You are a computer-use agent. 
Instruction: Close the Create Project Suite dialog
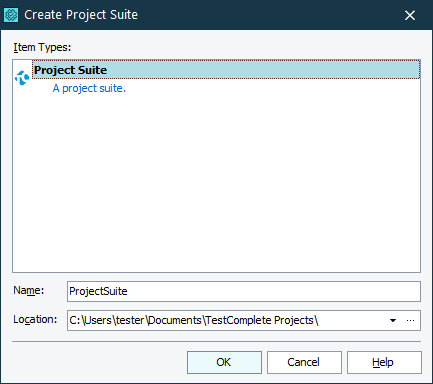coord(410,15)
